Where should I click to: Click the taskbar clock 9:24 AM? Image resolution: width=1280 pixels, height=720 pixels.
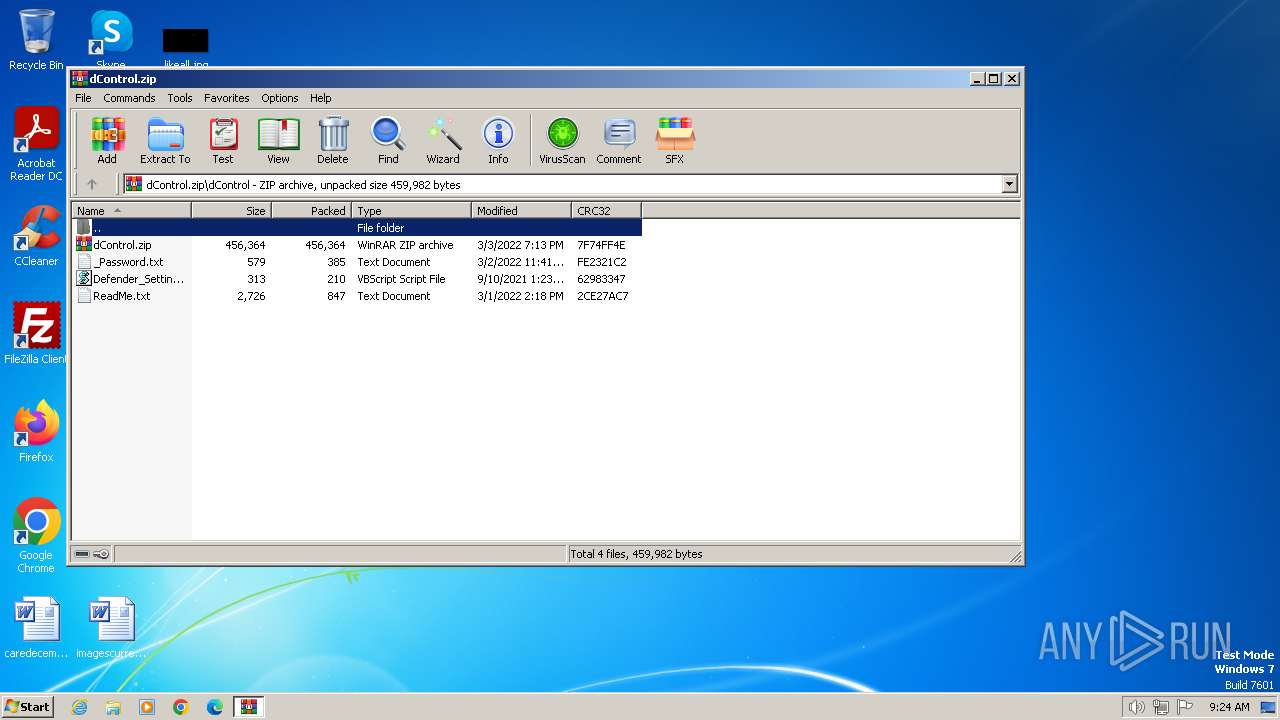pyautogui.click(x=1229, y=707)
